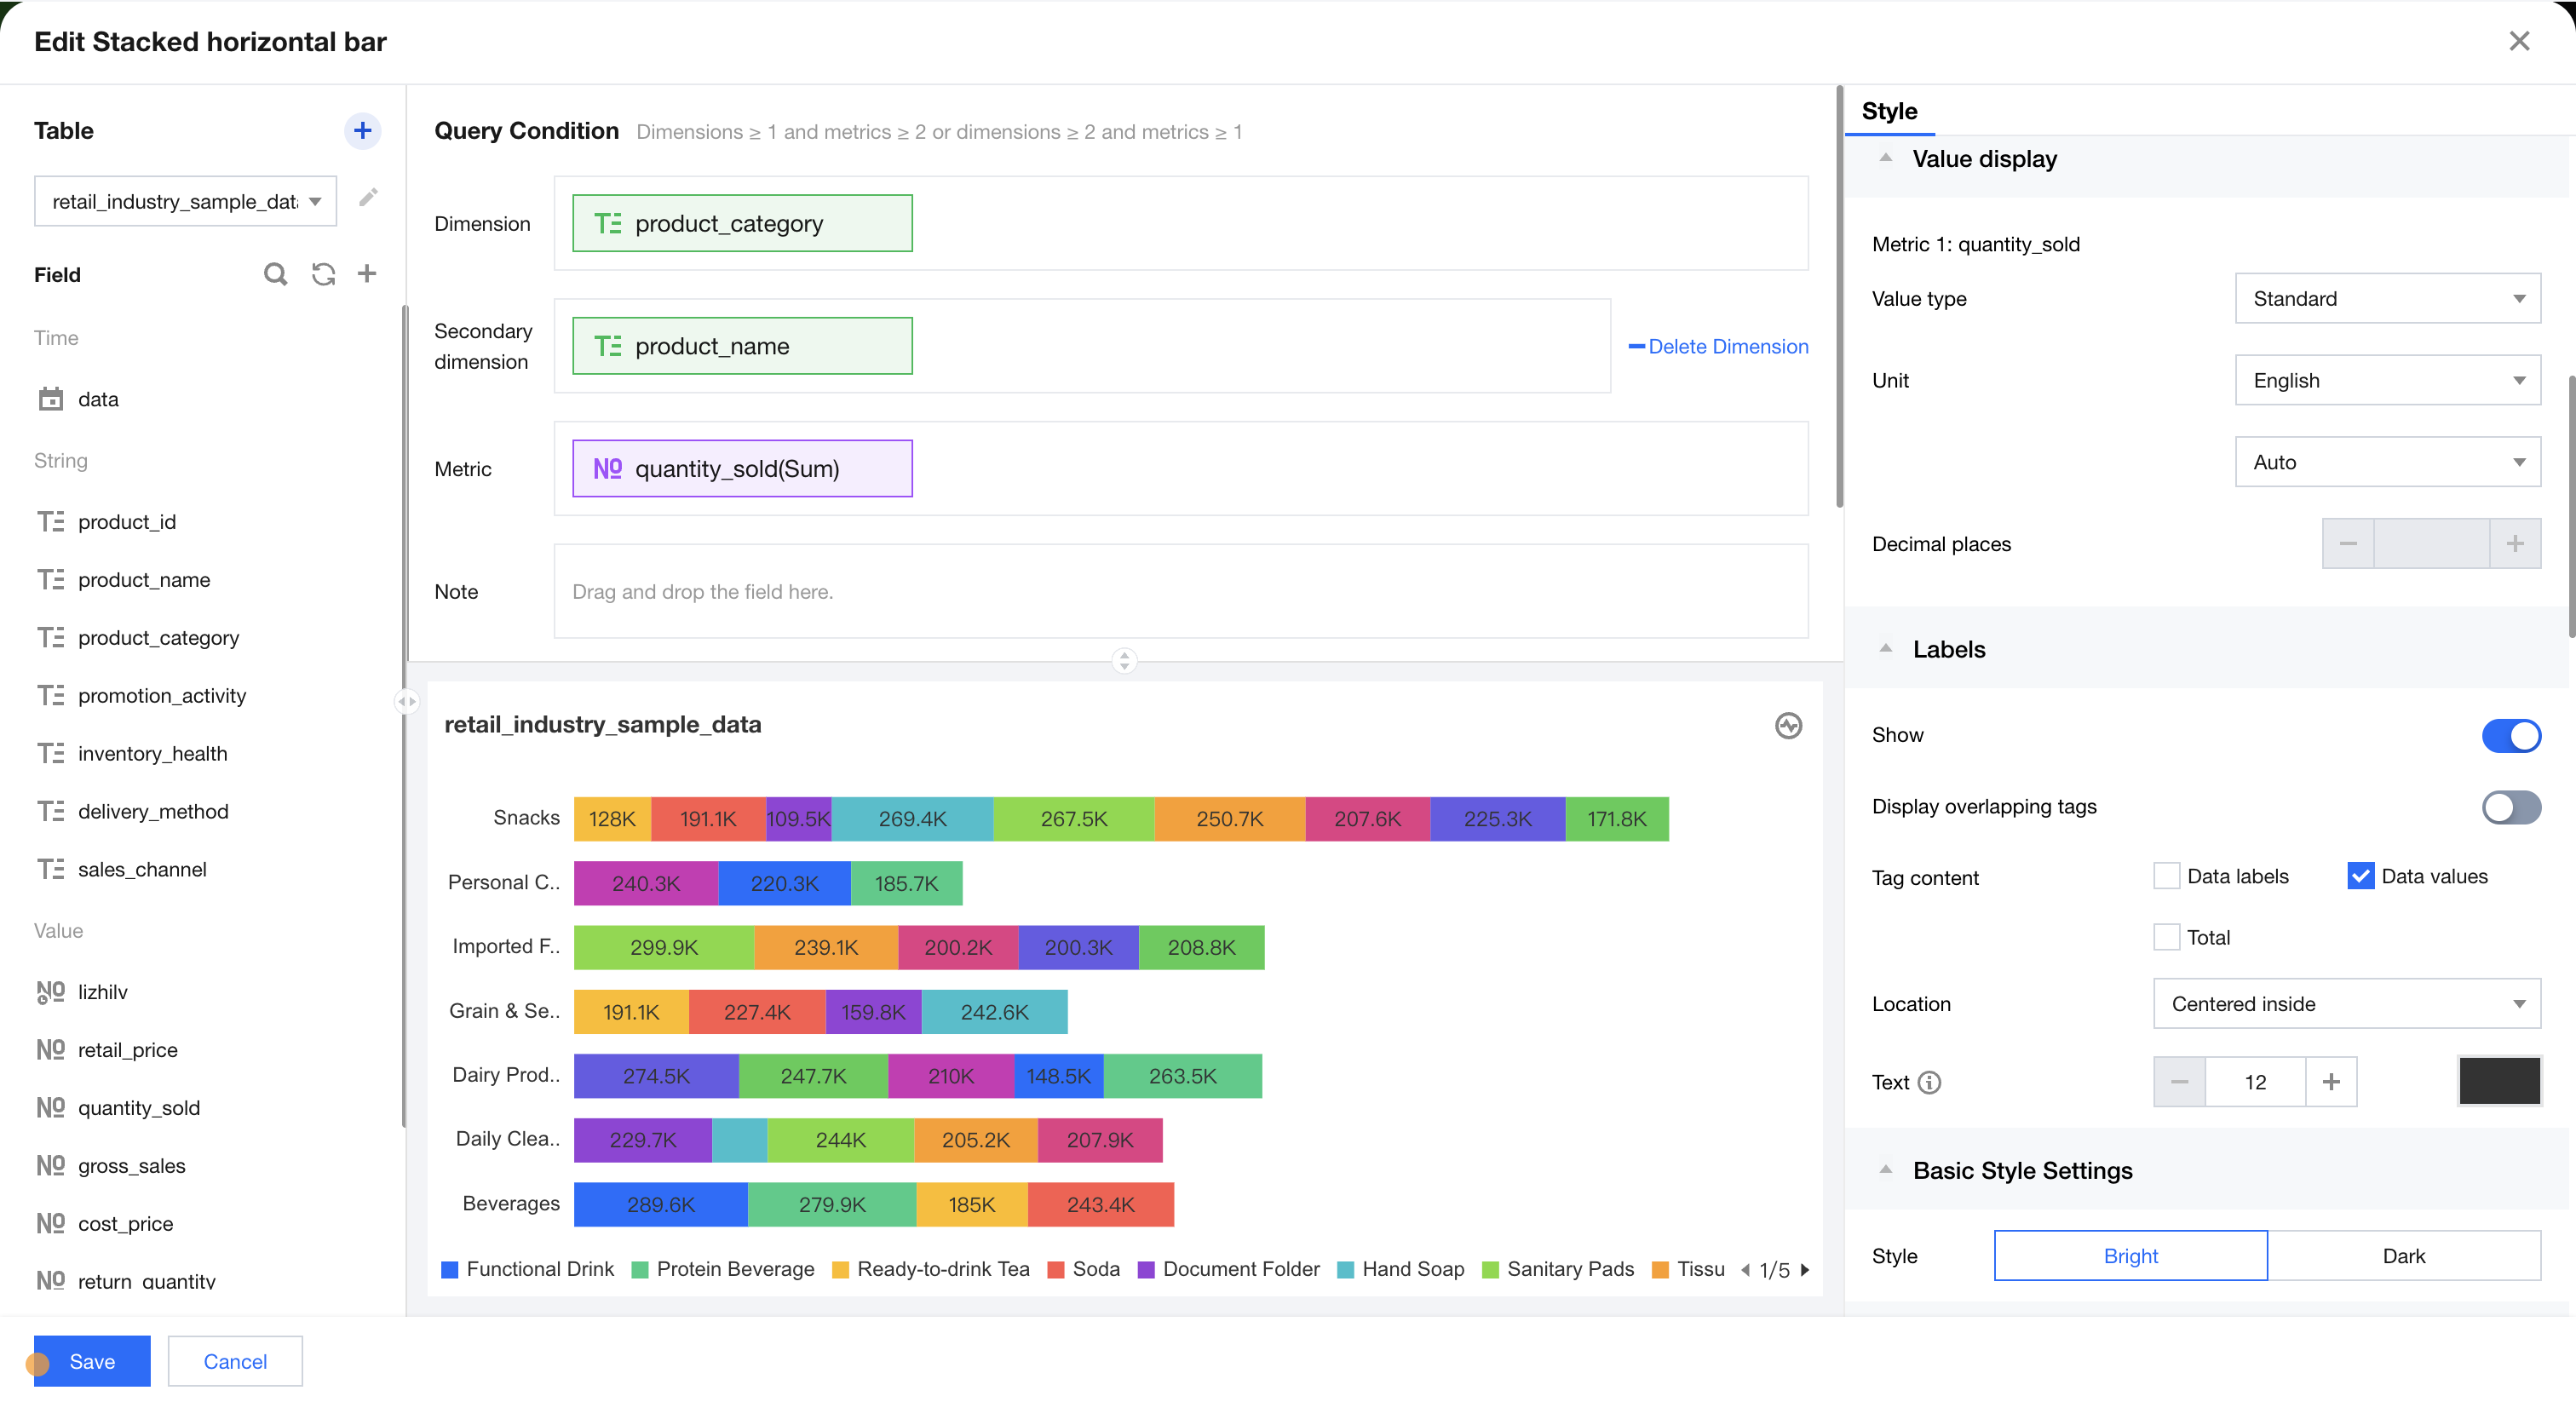The image size is (2576, 1402).
Task: Open the label text color swatch
Action: point(2498,1082)
